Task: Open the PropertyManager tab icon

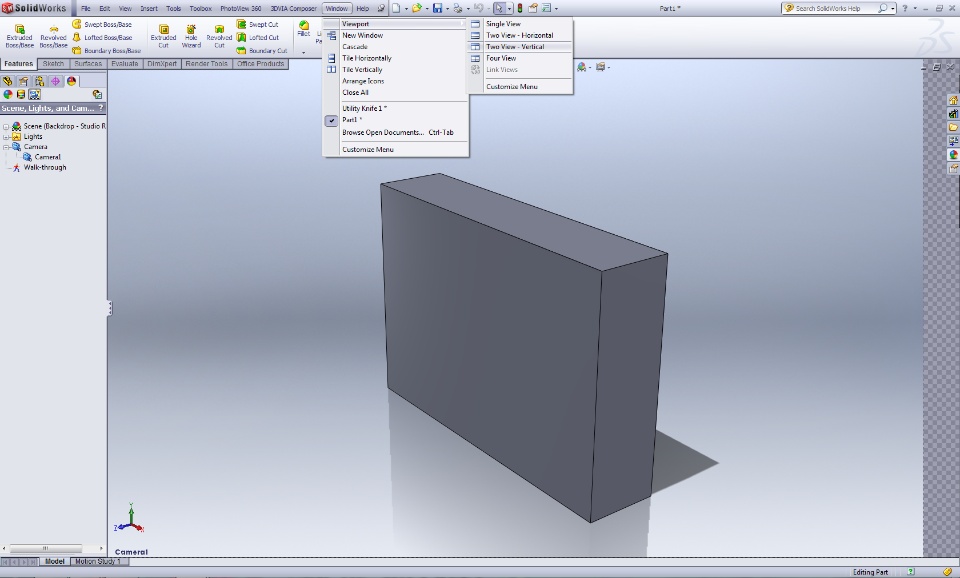Action: [x=23, y=81]
